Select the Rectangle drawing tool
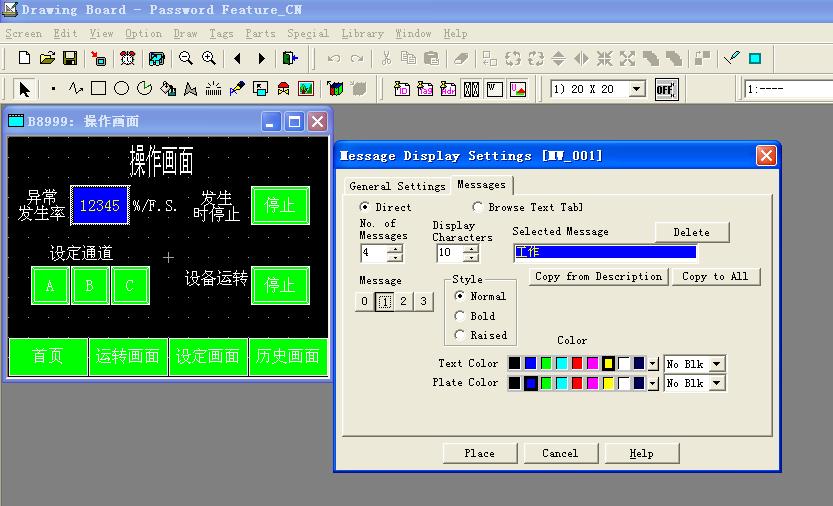 point(98,89)
